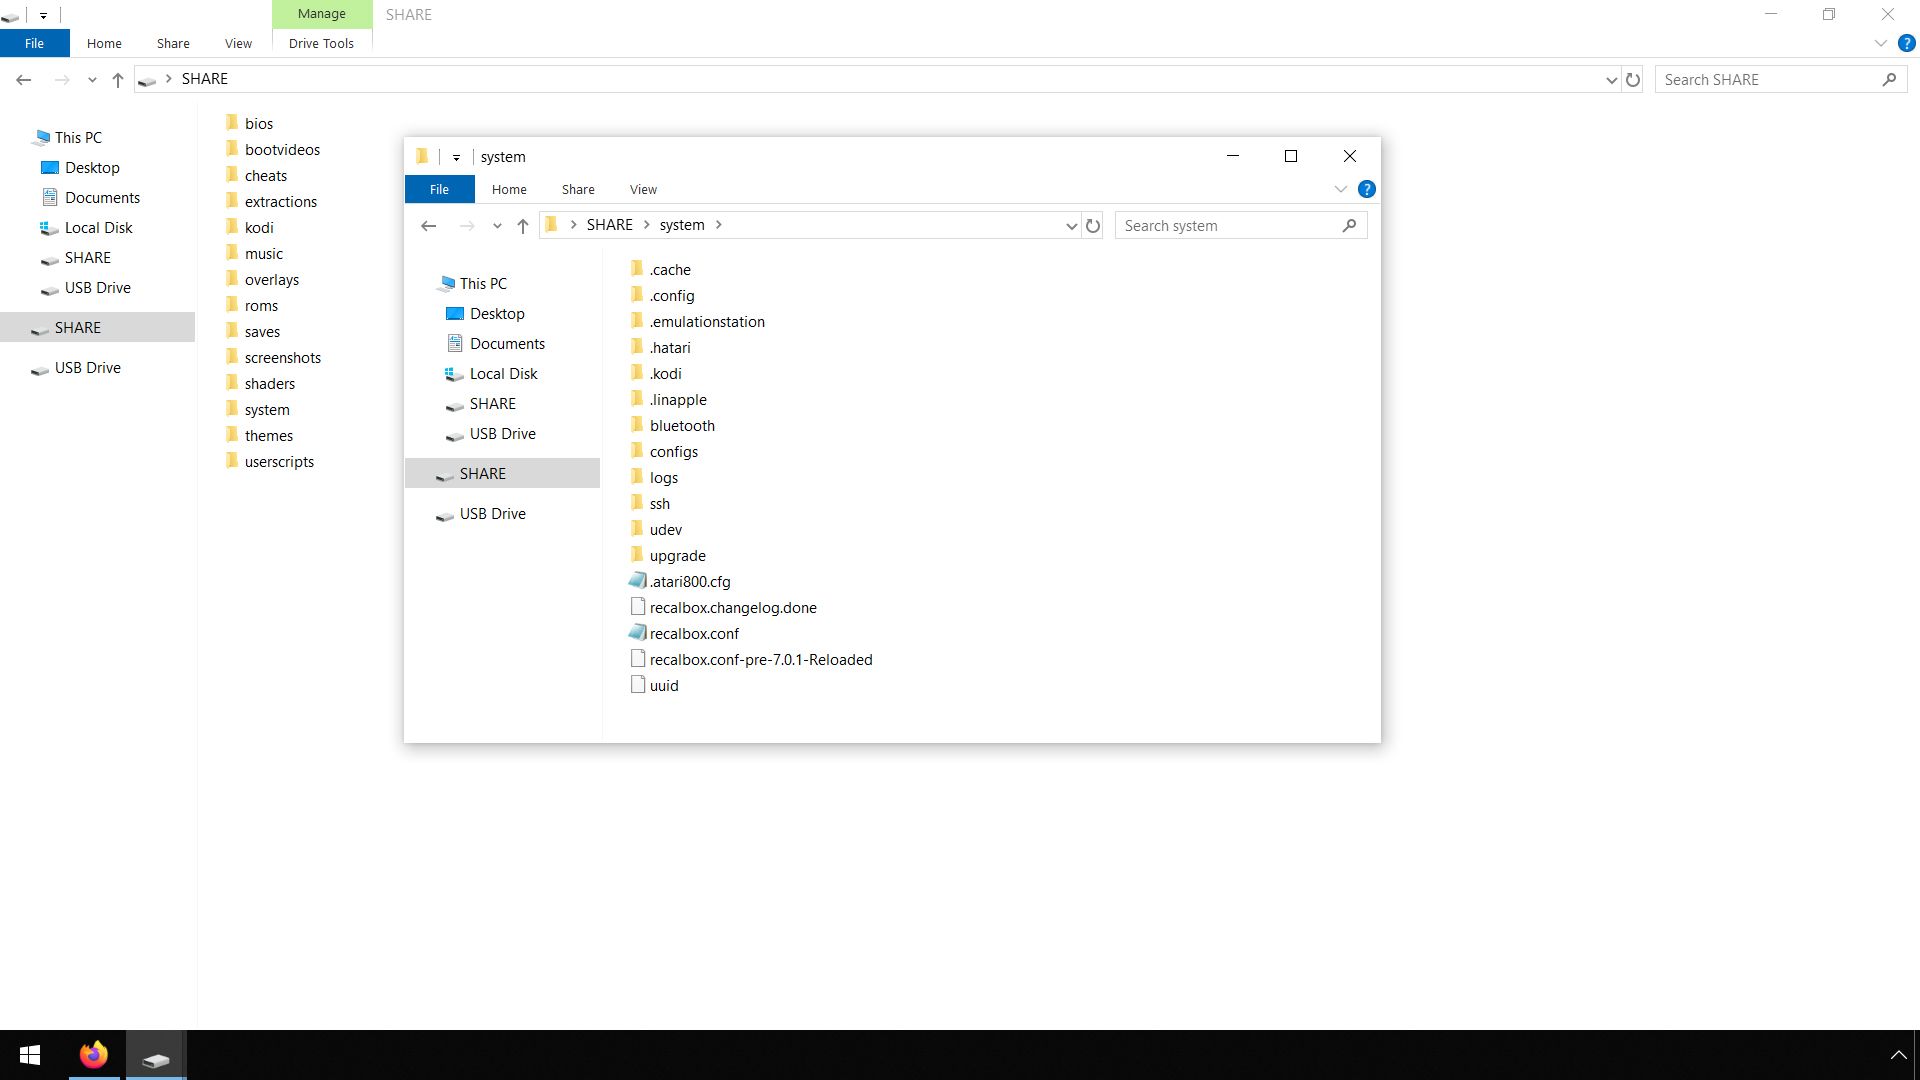The width and height of the screenshot is (1920, 1080).
Task: Open the .emulationstation folder icon
Action: point(637,321)
